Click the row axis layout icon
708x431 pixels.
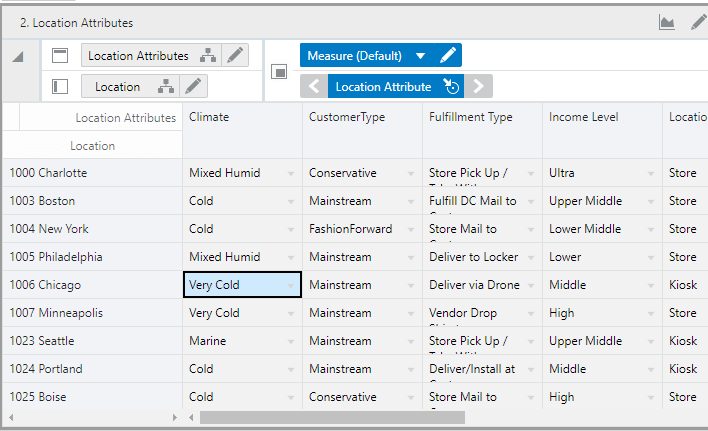60,86
